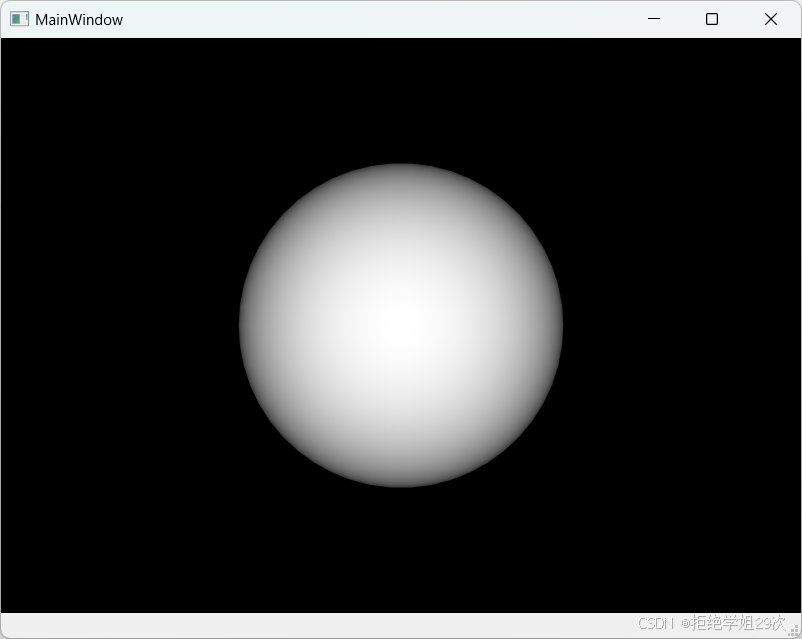Click the black viewport right of the sphere
The width and height of the screenshot is (802, 639).
click(680, 324)
